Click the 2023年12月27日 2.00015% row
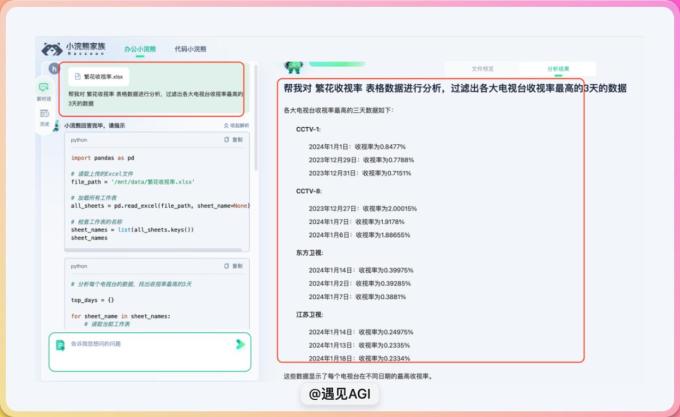The image size is (680, 417). point(363,208)
